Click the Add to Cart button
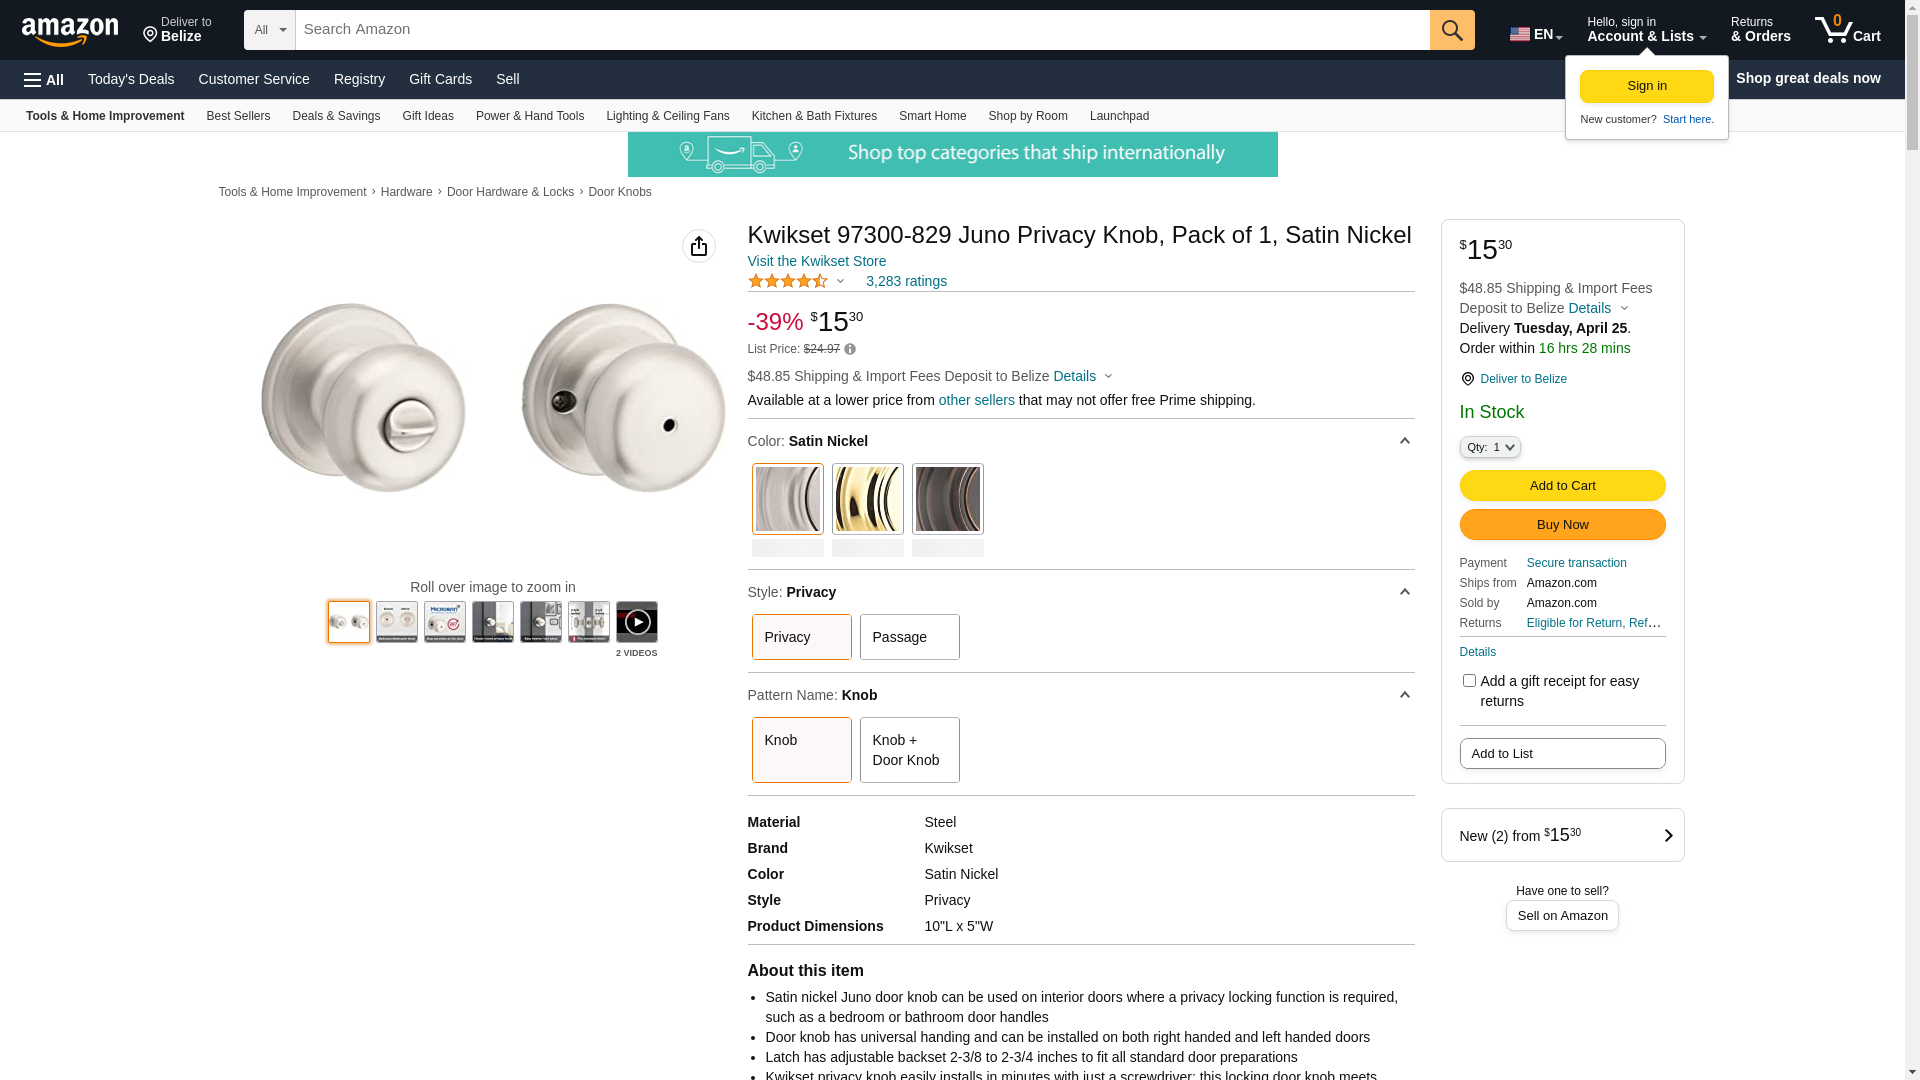 coord(1562,486)
